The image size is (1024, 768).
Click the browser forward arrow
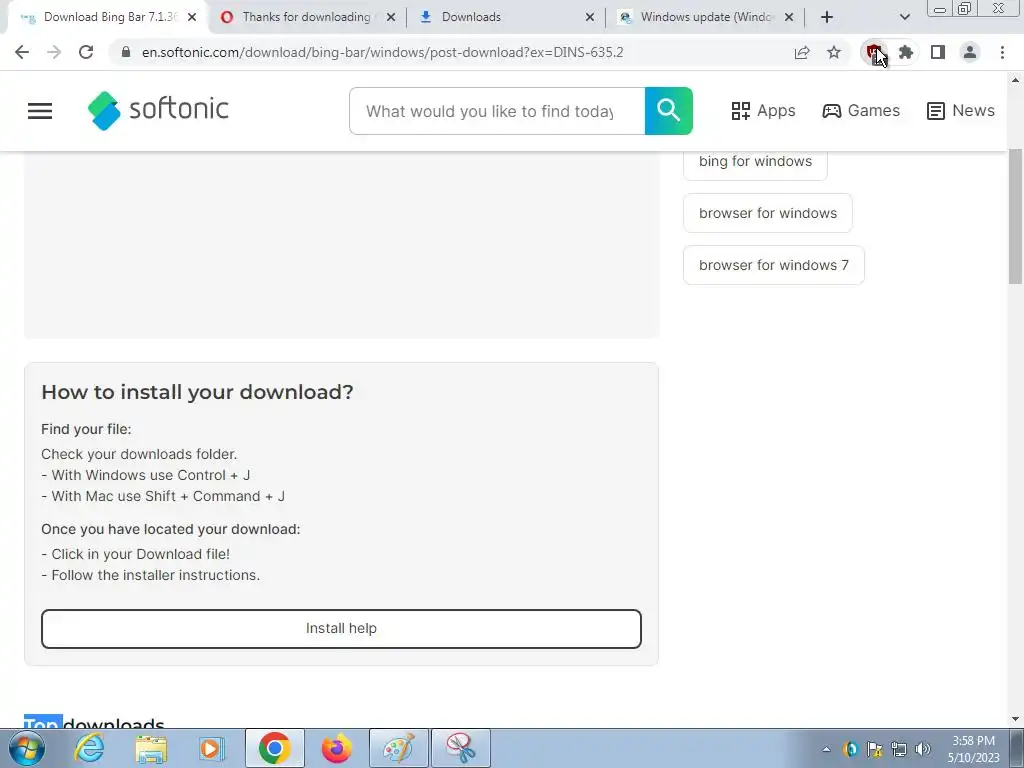click(54, 52)
